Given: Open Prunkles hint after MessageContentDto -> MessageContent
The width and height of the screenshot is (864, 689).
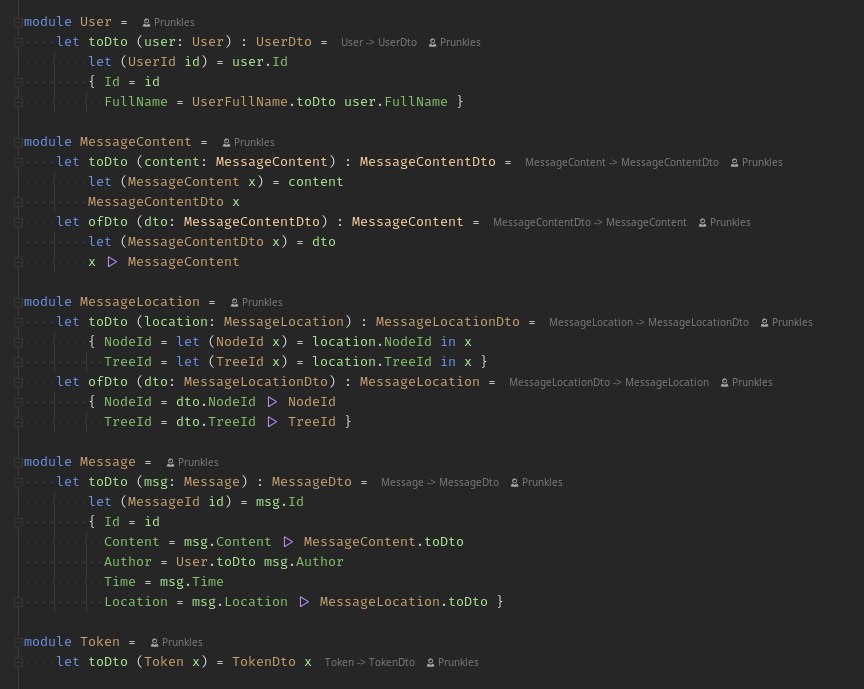Looking at the screenshot, I should pyautogui.click(x=725, y=223).
